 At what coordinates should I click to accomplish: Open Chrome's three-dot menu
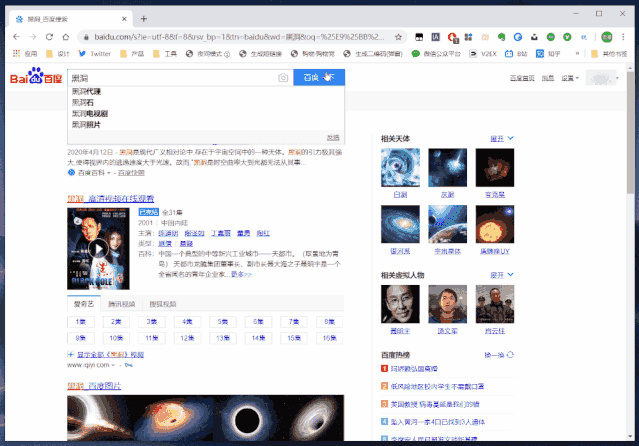pyautogui.click(x=623, y=37)
